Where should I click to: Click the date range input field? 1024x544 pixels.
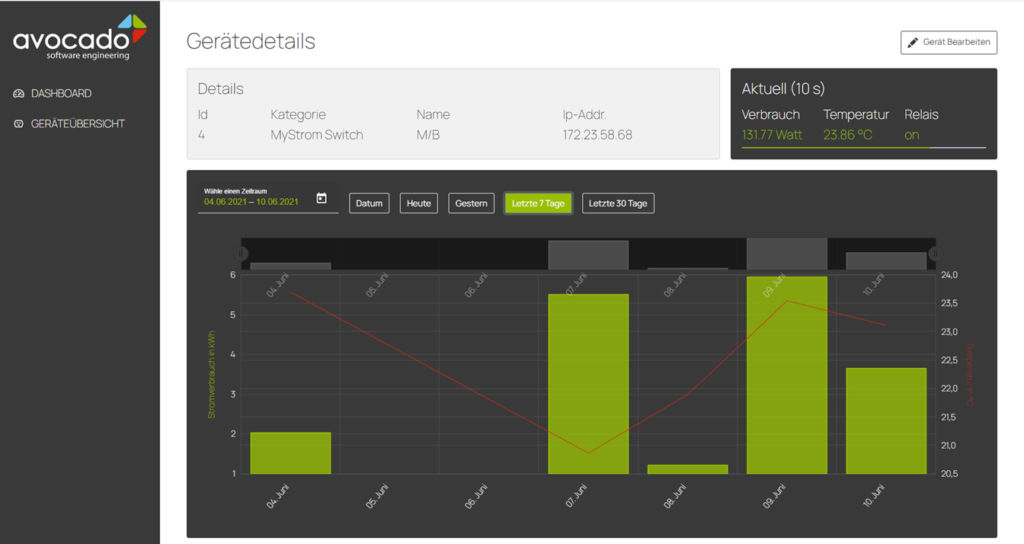255,201
